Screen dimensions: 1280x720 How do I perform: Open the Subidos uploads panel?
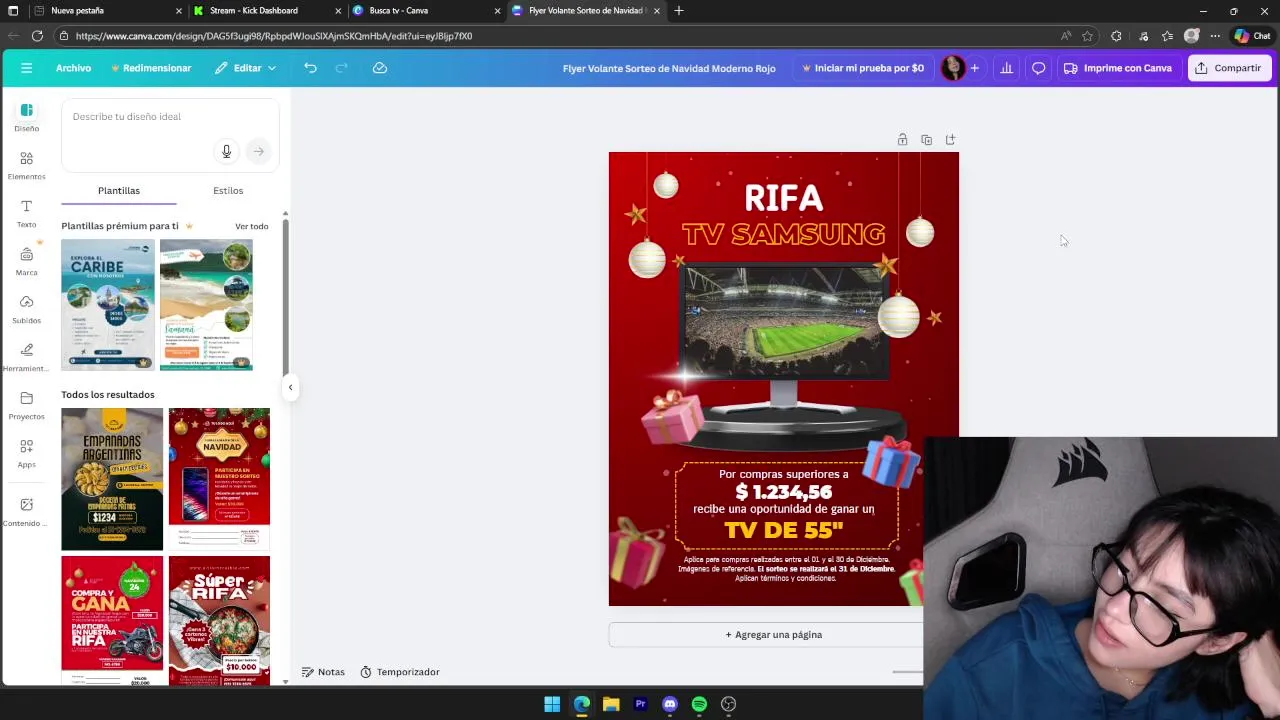coord(26,310)
